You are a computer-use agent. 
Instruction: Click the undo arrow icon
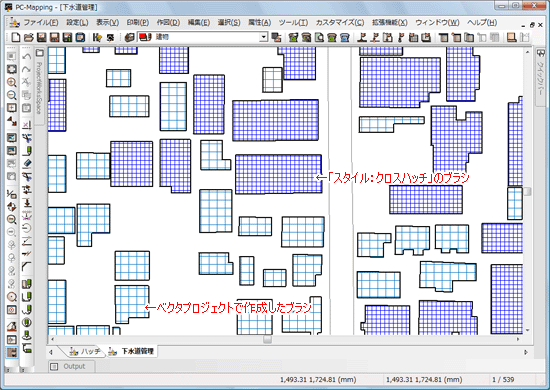pyautogui.click(x=26, y=57)
